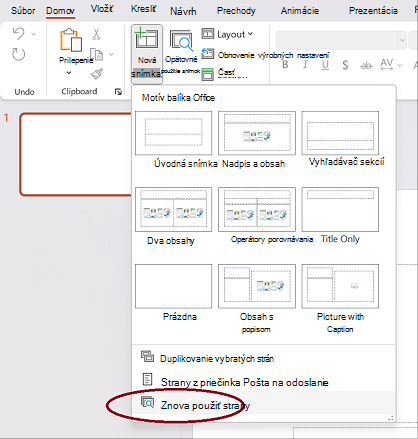Switch to the Vložiť tab

[102, 9]
